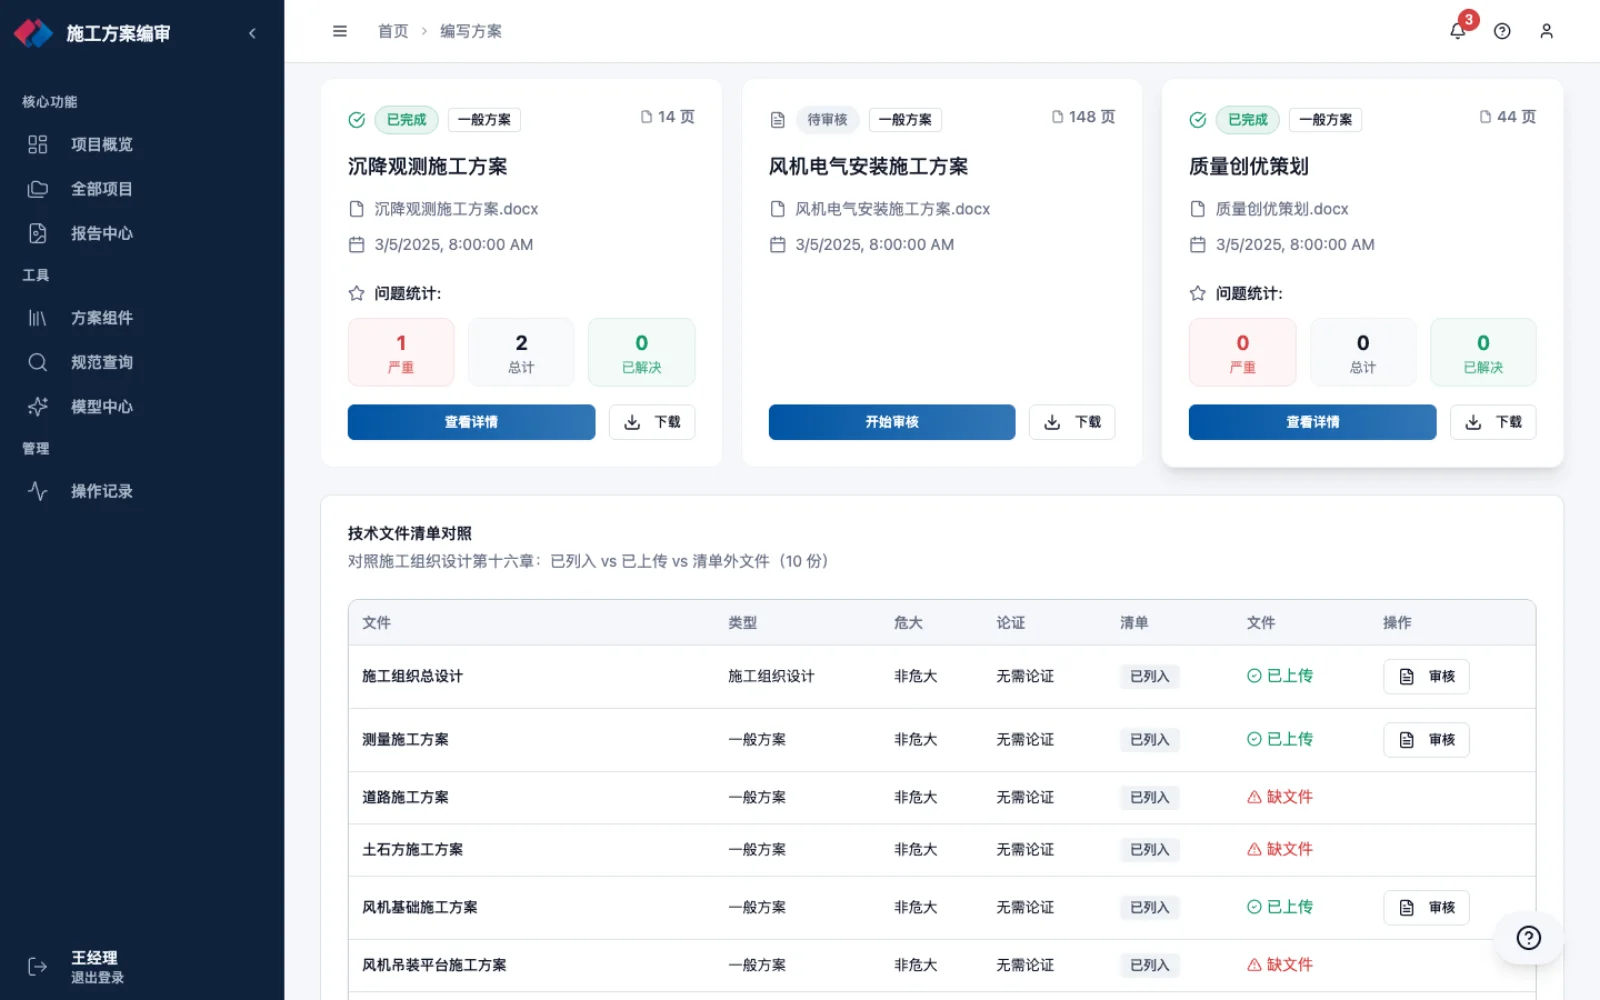1600x1000 pixels.
Task: Click the 操作记录 activity icon
Action: tap(38, 491)
